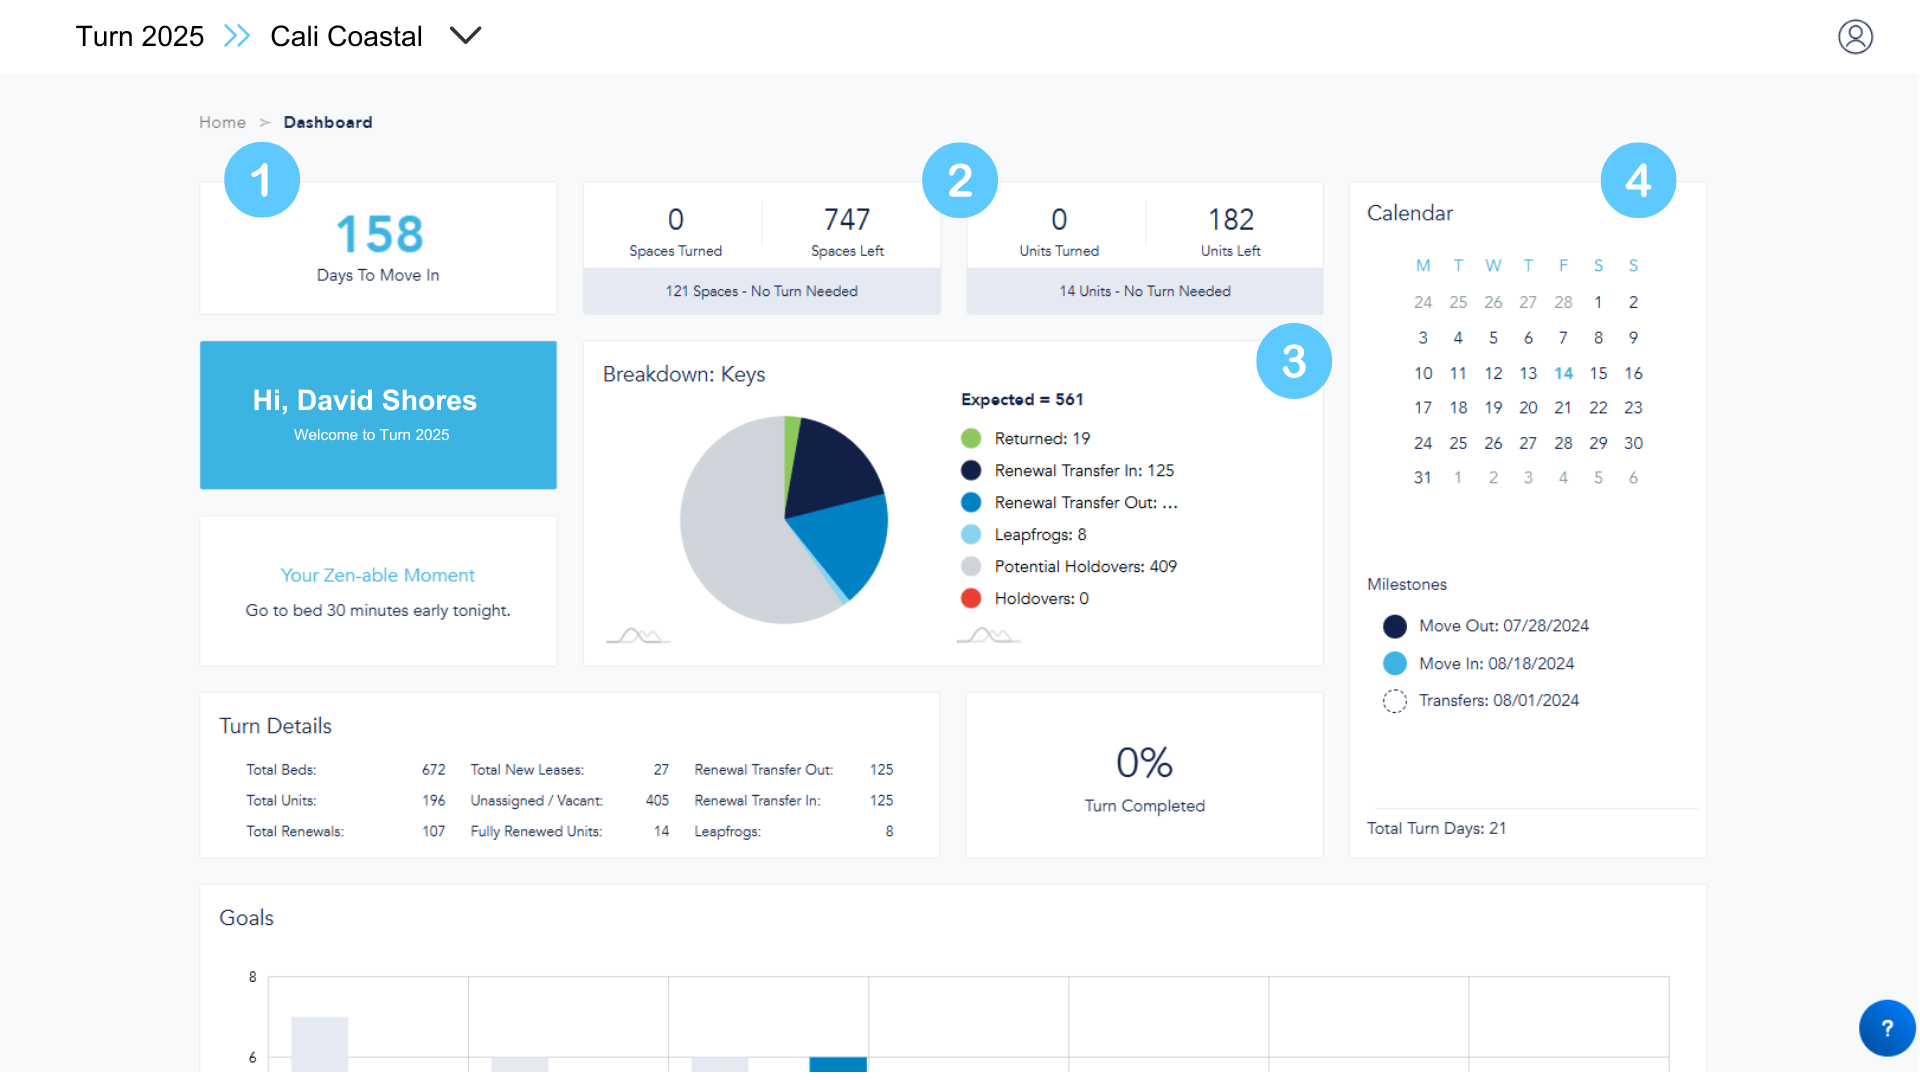Screen dimensions: 1920x1080
Task: Click the Dashboard breadcrumb item
Action: 327,122
